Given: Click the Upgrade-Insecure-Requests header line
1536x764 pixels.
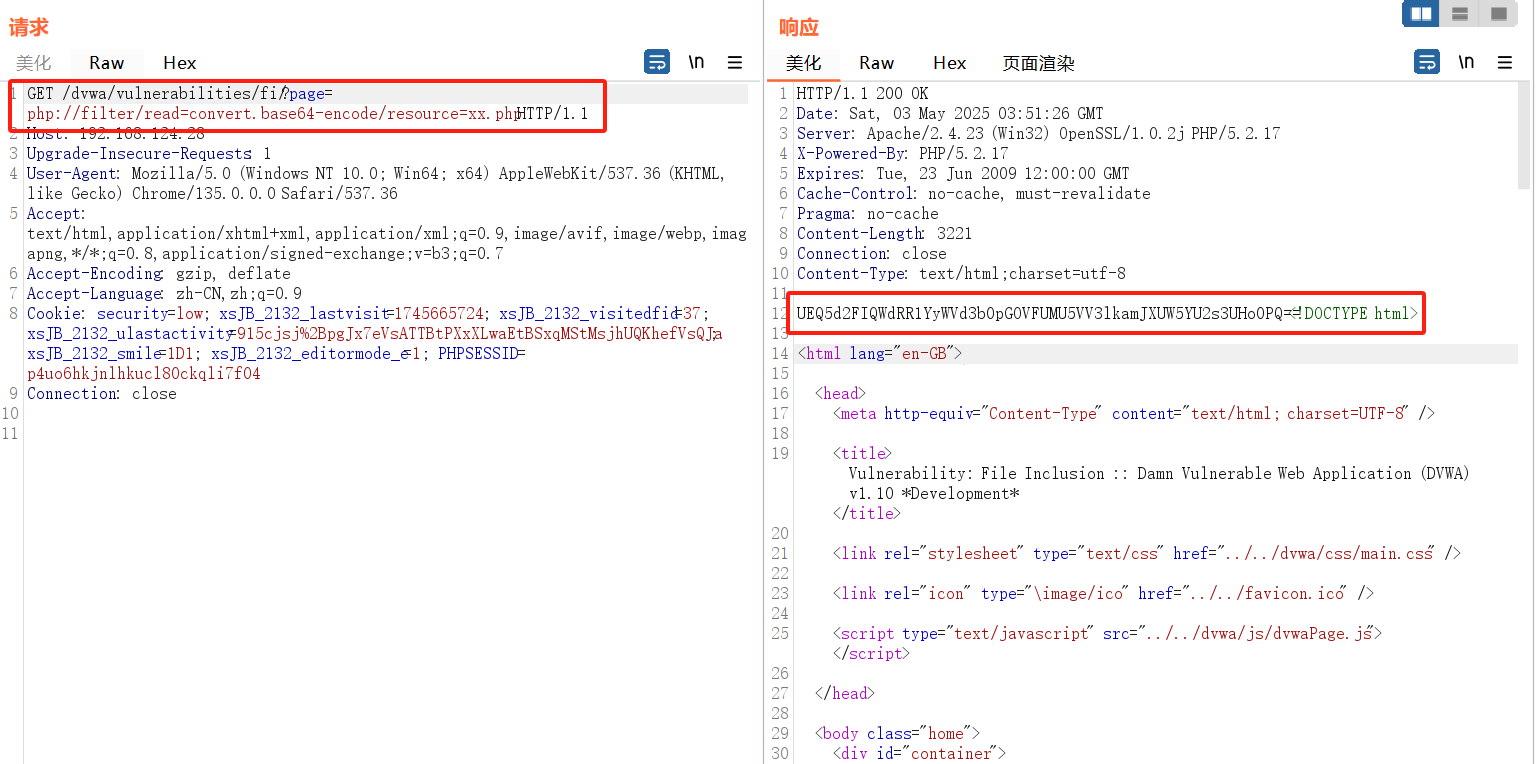Looking at the screenshot, I should pyautogui.click(x=149, y=153).
